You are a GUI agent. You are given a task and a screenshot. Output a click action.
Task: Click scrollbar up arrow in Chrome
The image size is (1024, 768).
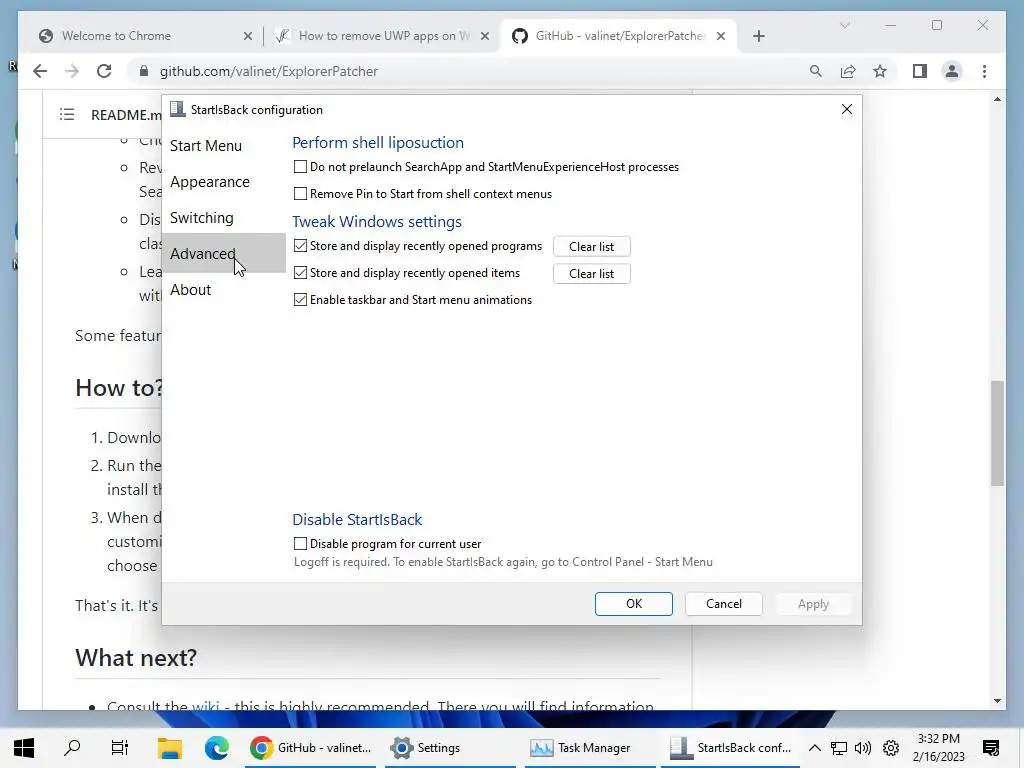[x=997, y=99]
